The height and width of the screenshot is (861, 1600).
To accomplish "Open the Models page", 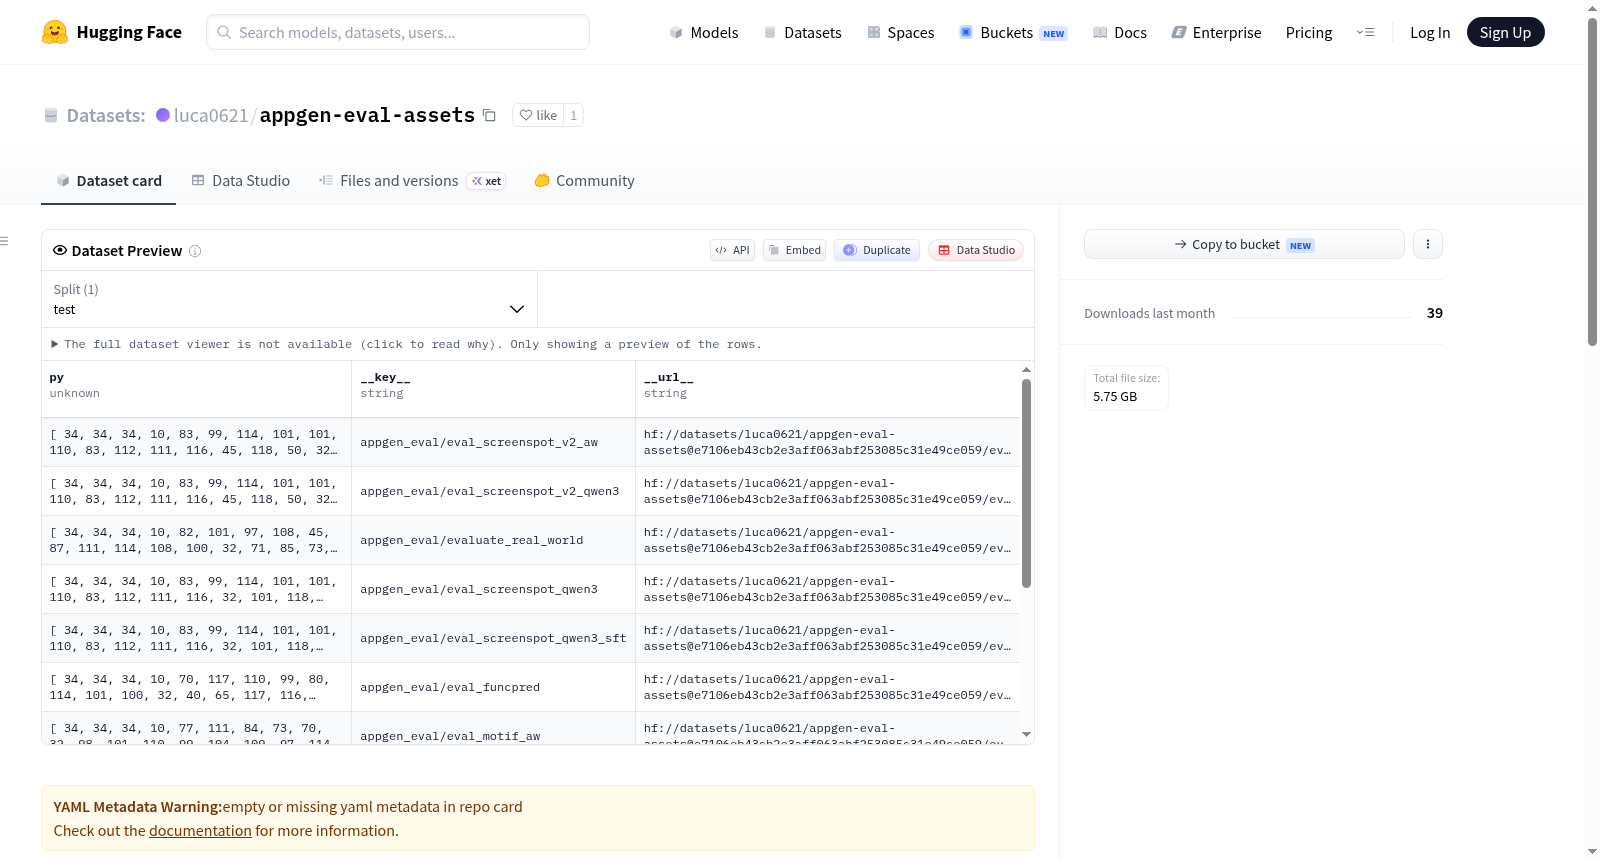I will click(704, 32).
